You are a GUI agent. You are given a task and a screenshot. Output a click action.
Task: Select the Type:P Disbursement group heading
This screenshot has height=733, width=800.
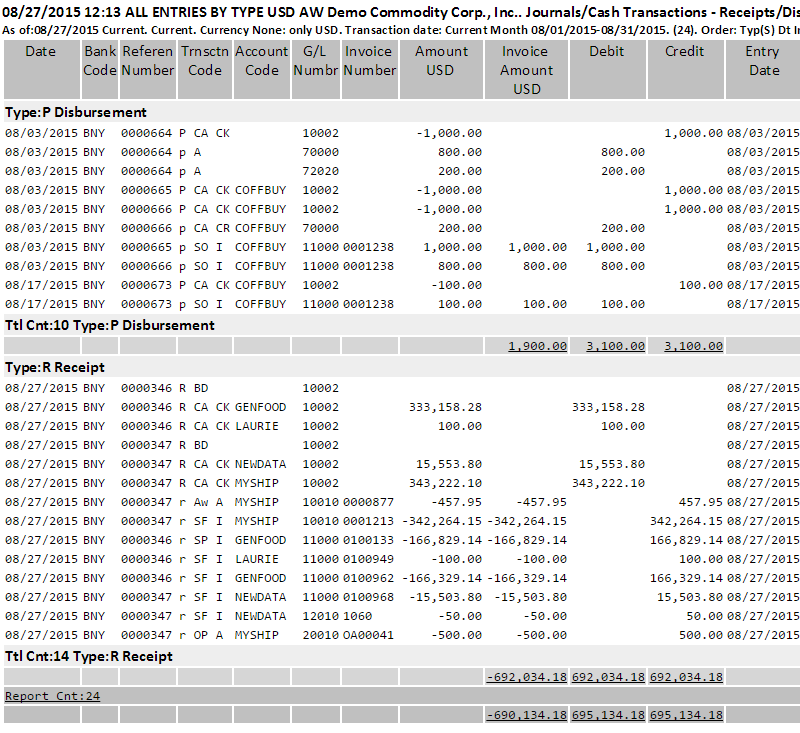(x=76, y=112)
